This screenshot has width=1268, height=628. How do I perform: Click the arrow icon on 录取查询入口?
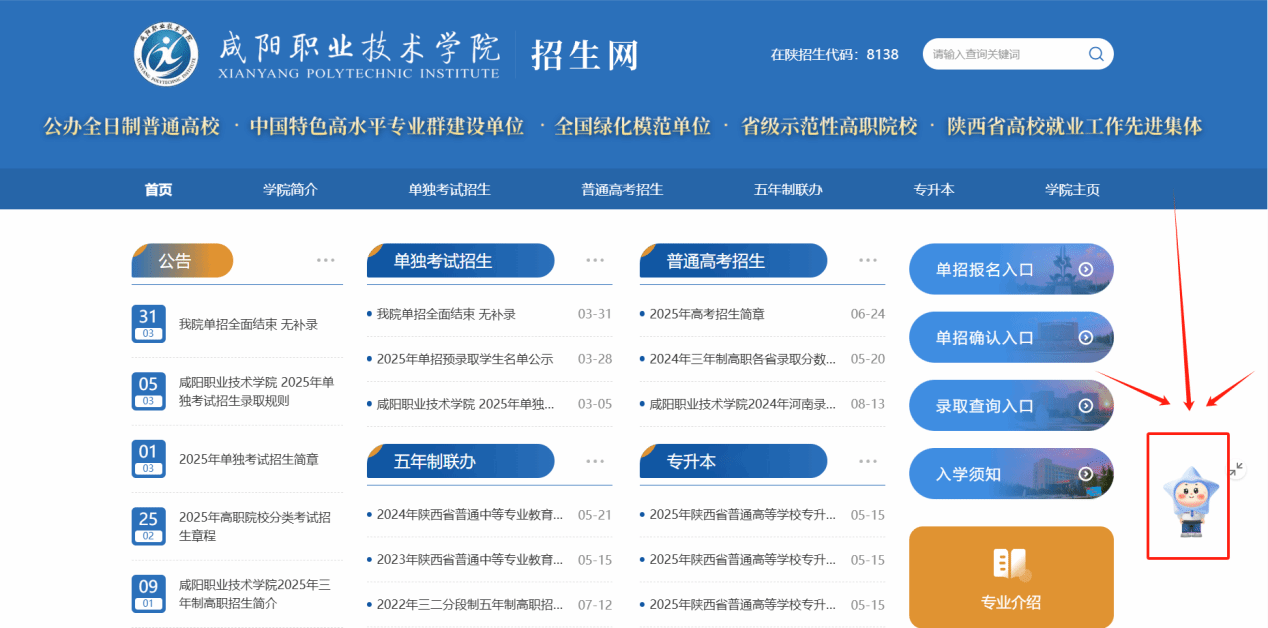point(1085,406)
